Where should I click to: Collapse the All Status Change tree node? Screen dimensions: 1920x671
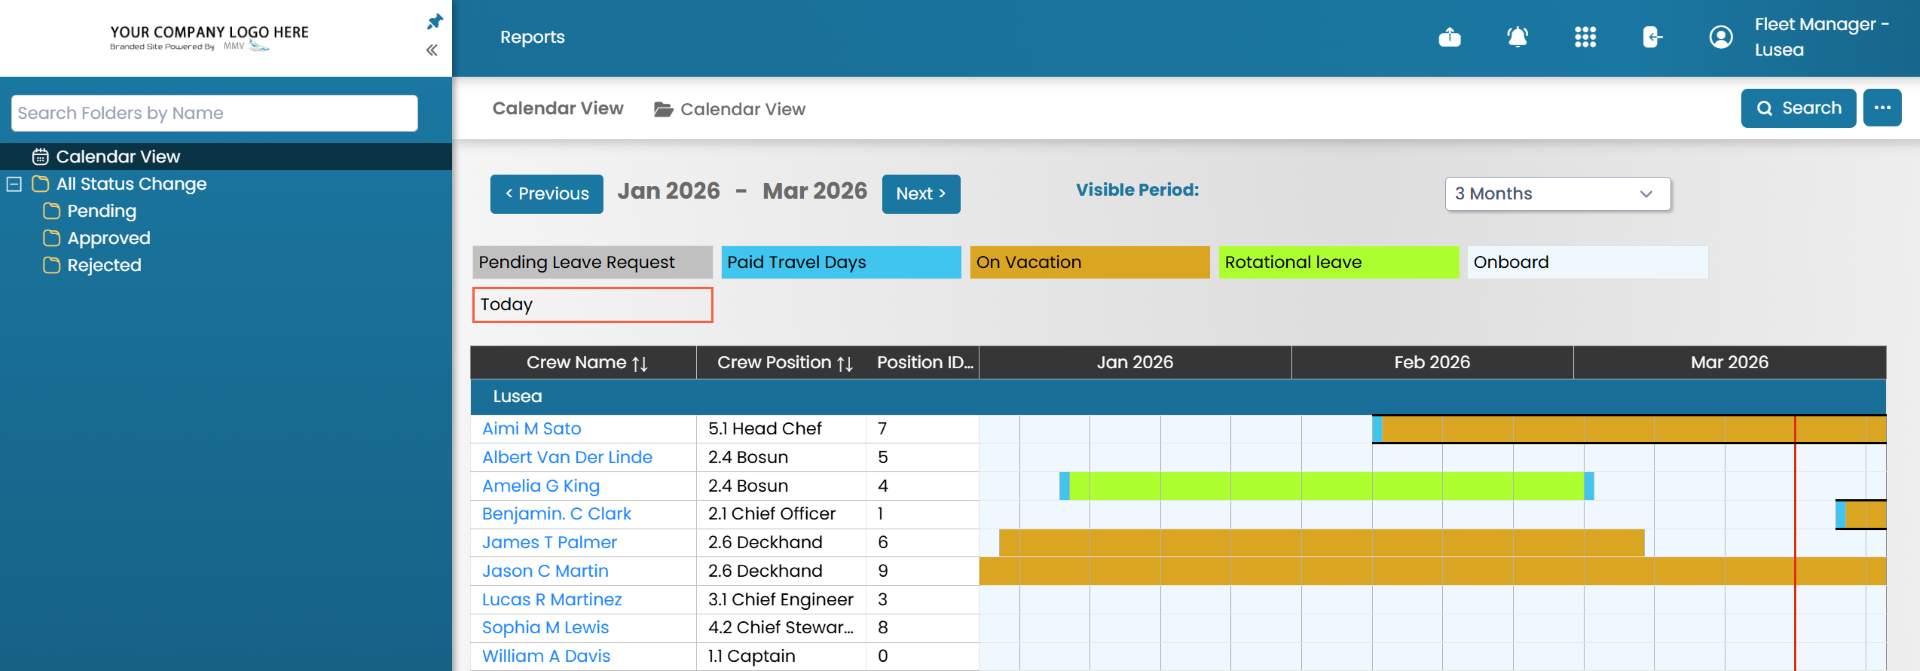tap(14, 184)
